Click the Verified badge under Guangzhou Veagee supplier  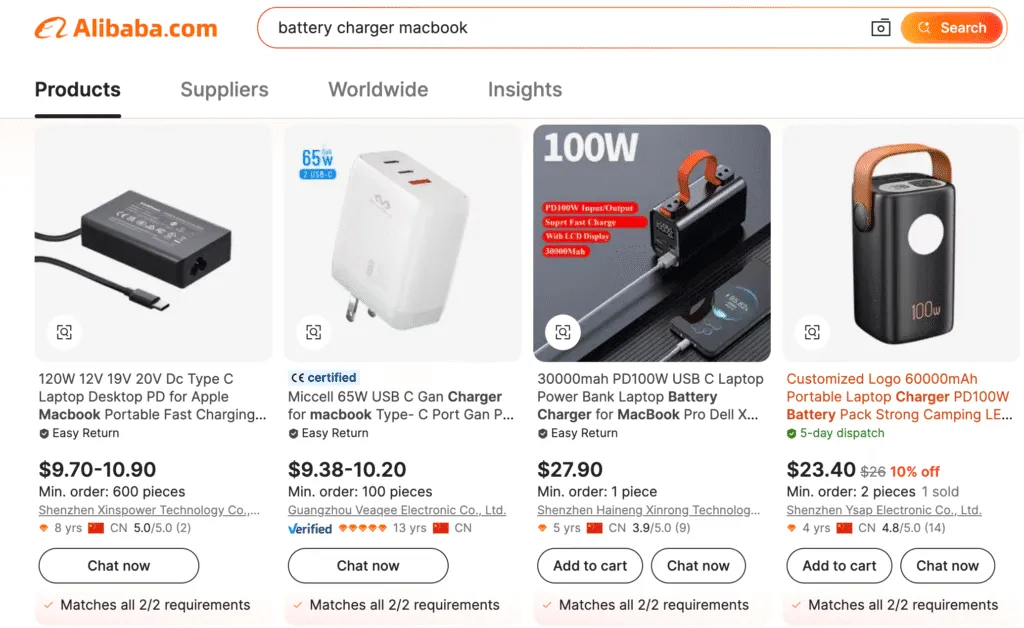[x=310, y=528]
